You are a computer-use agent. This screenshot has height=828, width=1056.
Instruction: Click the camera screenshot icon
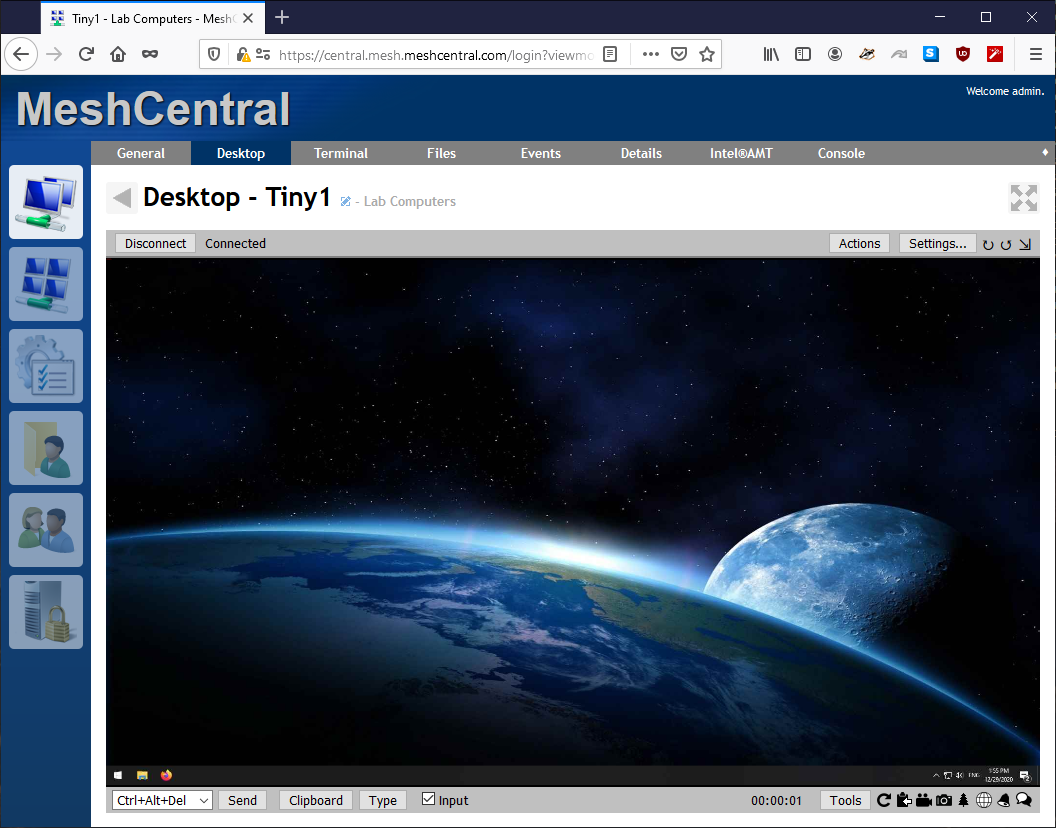pyautogui.click(x=943, y=800)
